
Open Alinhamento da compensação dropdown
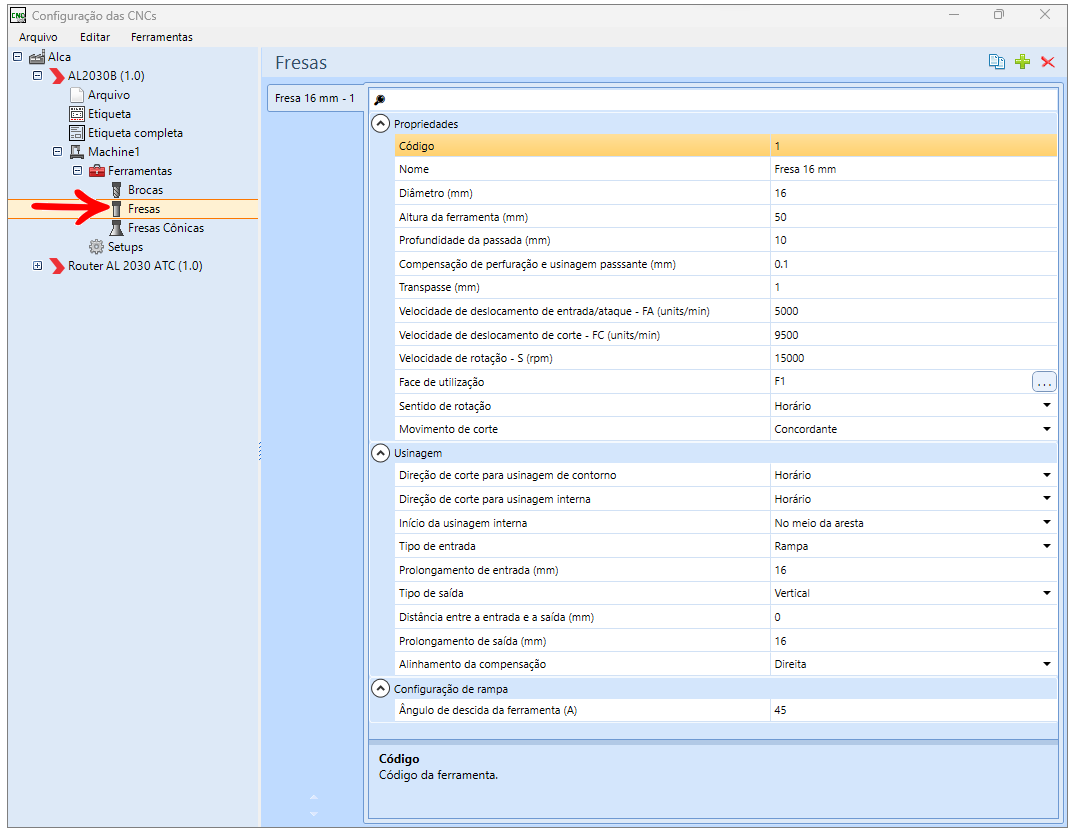[1047, 664]
